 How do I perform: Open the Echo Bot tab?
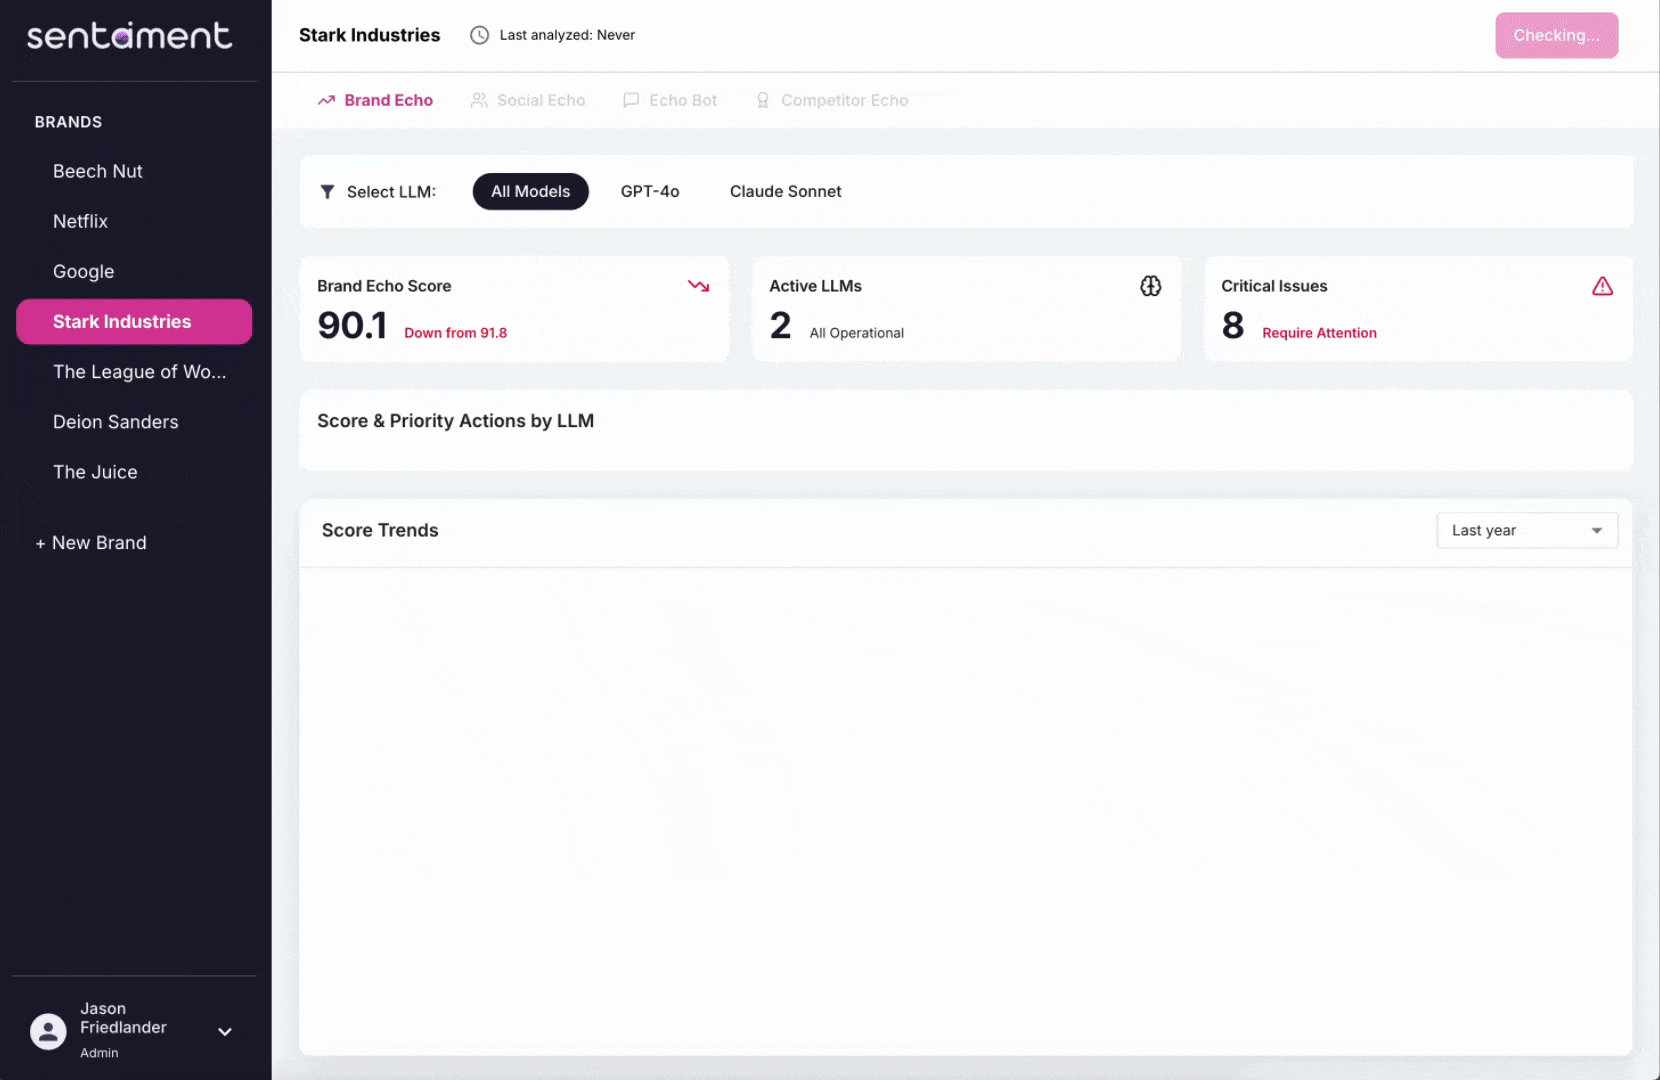point(670,100)
